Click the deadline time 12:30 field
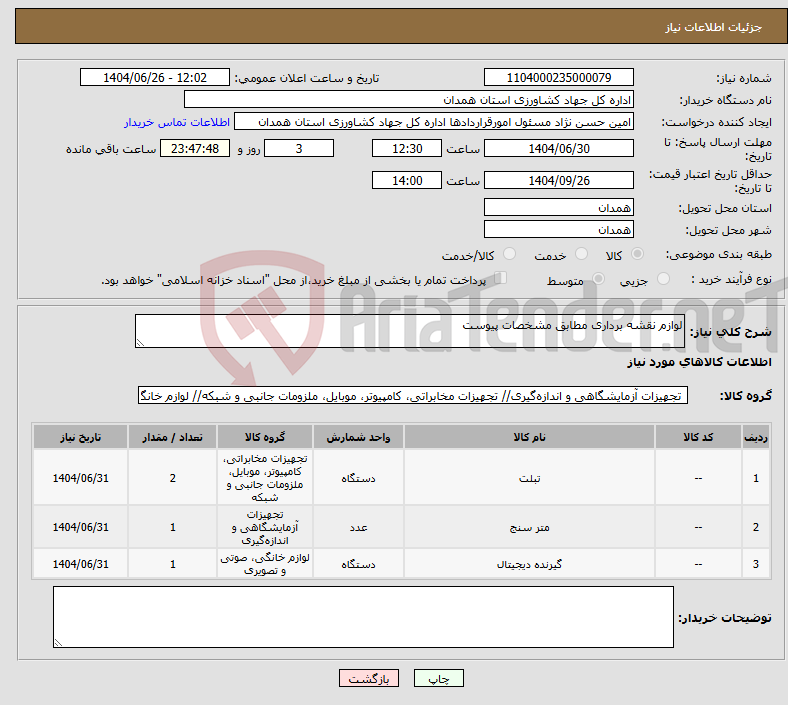788x705 pixels. (407, 148)
